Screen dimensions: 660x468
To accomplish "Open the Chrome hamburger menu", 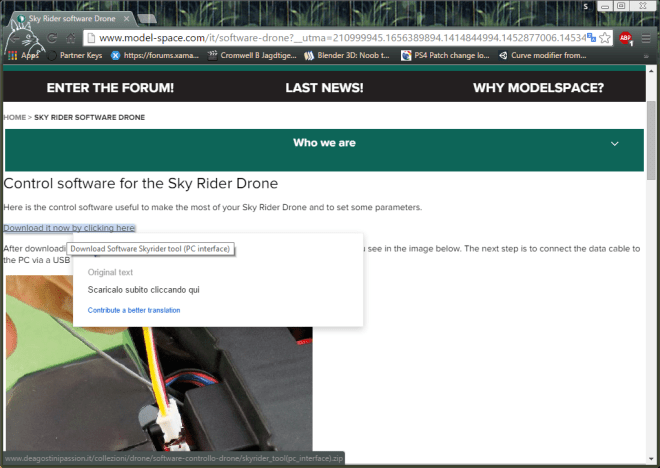I will tap(645, 38).
